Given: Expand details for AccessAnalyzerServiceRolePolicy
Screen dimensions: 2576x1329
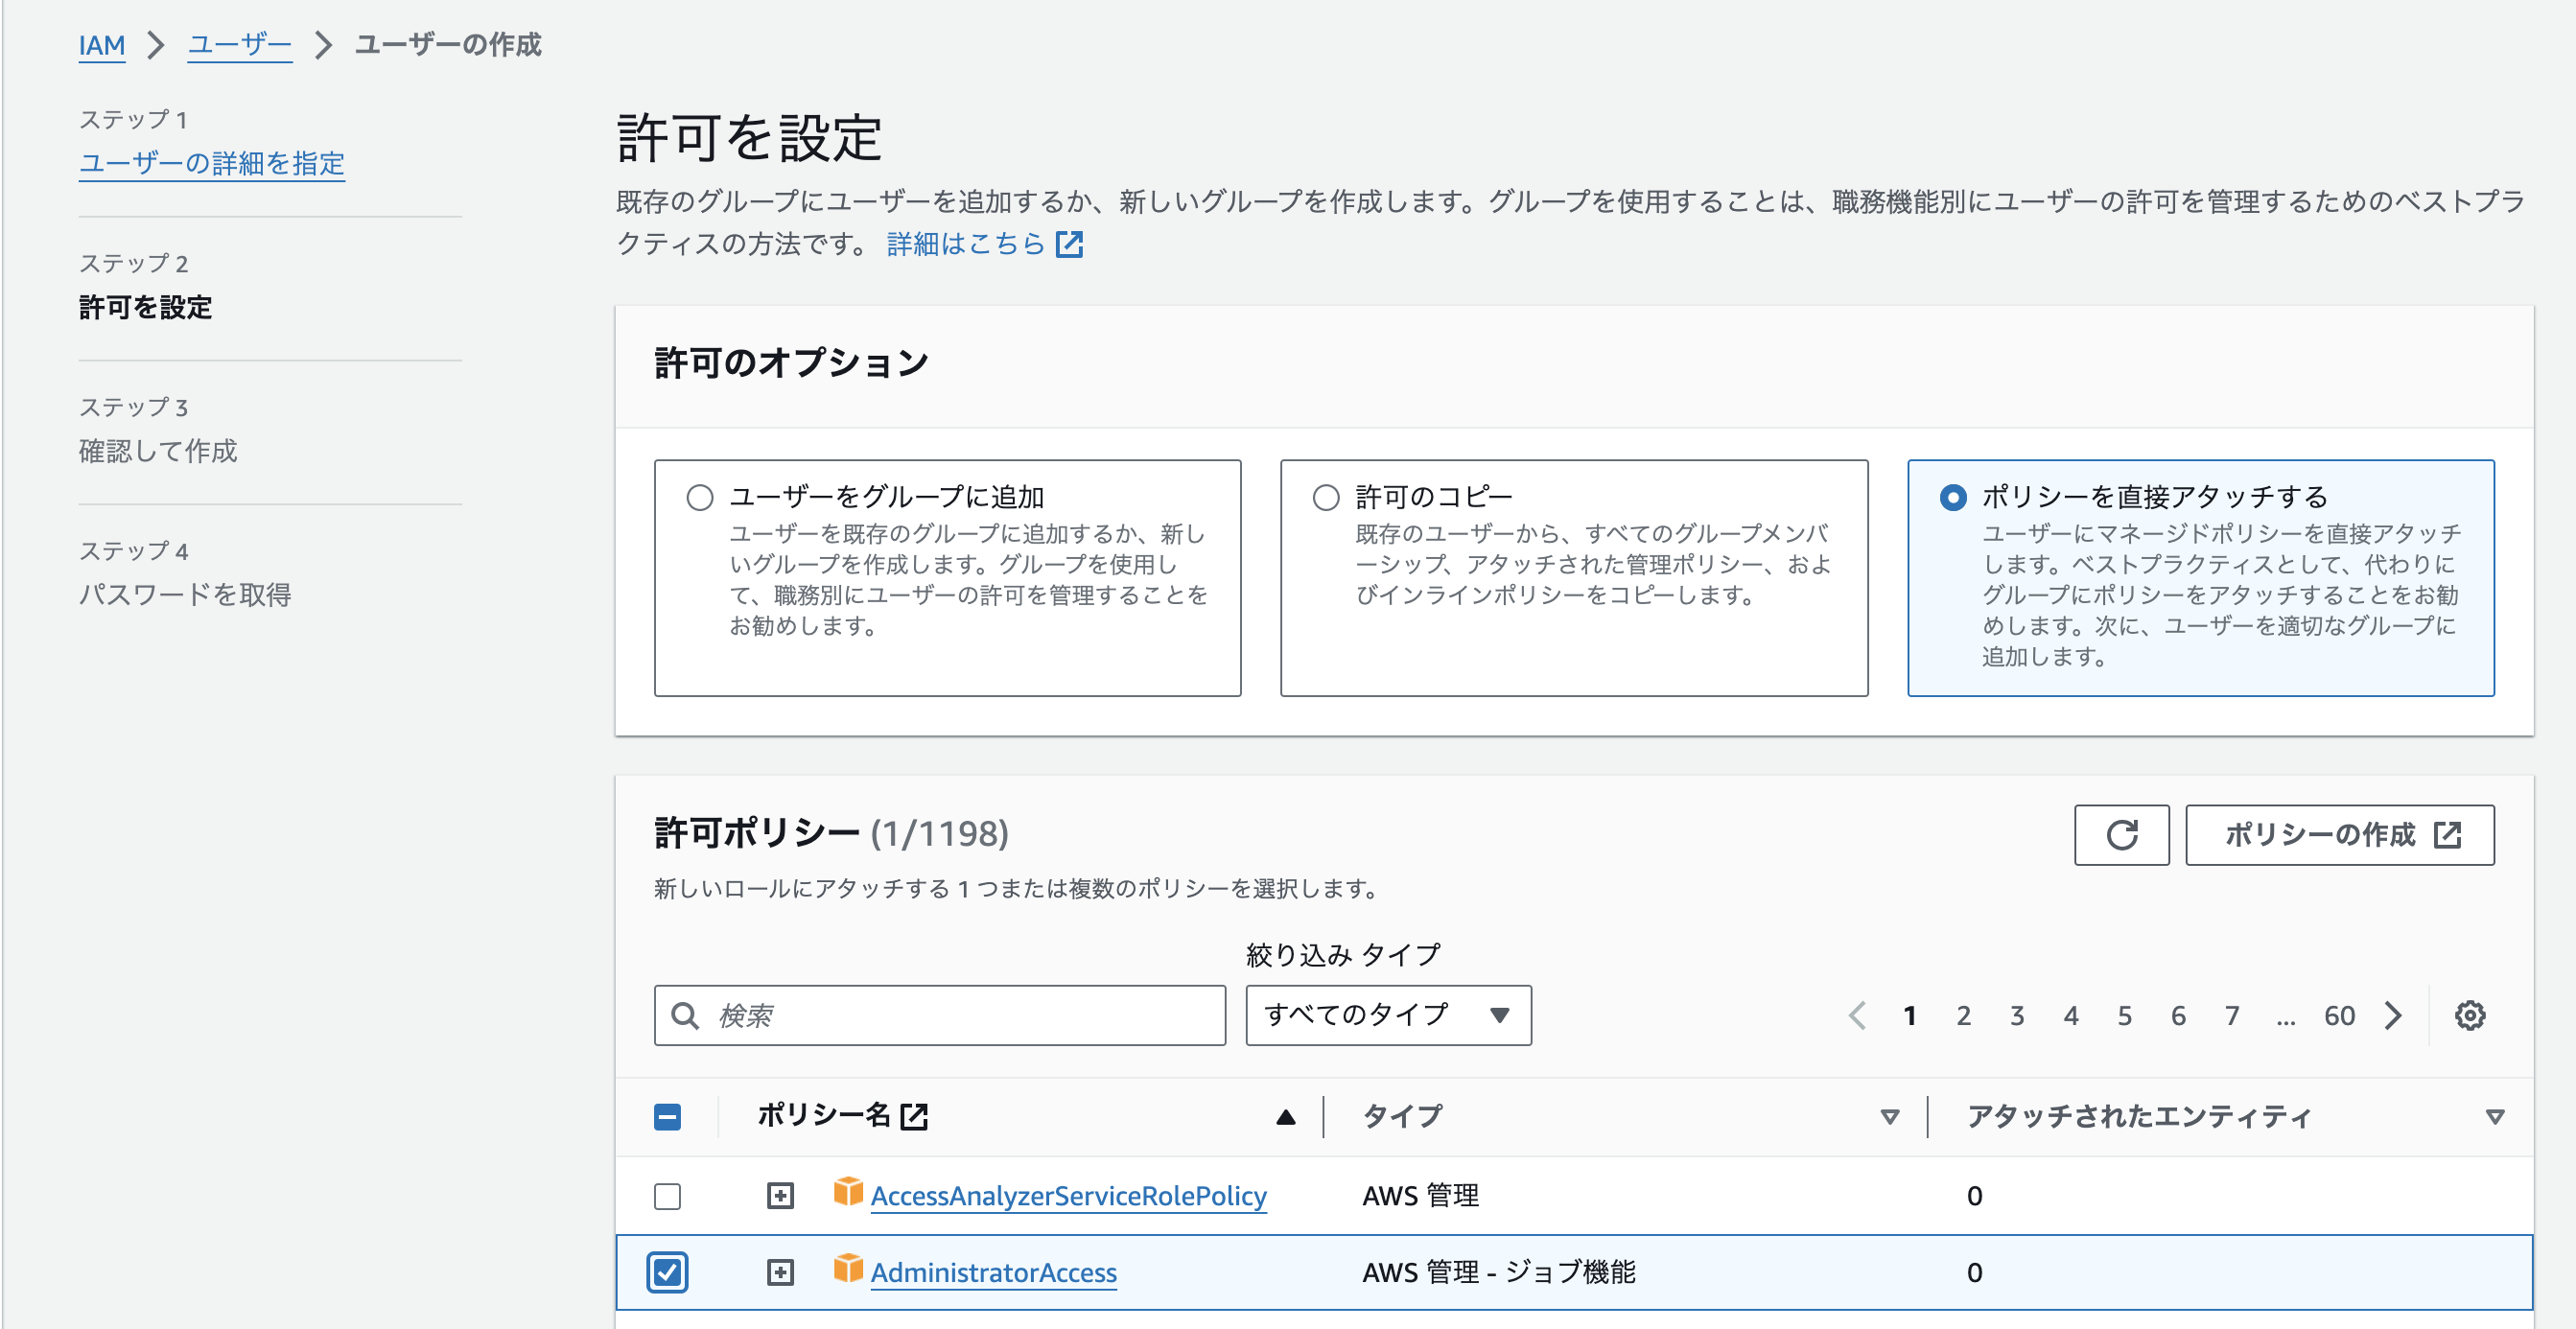Looking at the screenshot, I should pos(779,1194).
